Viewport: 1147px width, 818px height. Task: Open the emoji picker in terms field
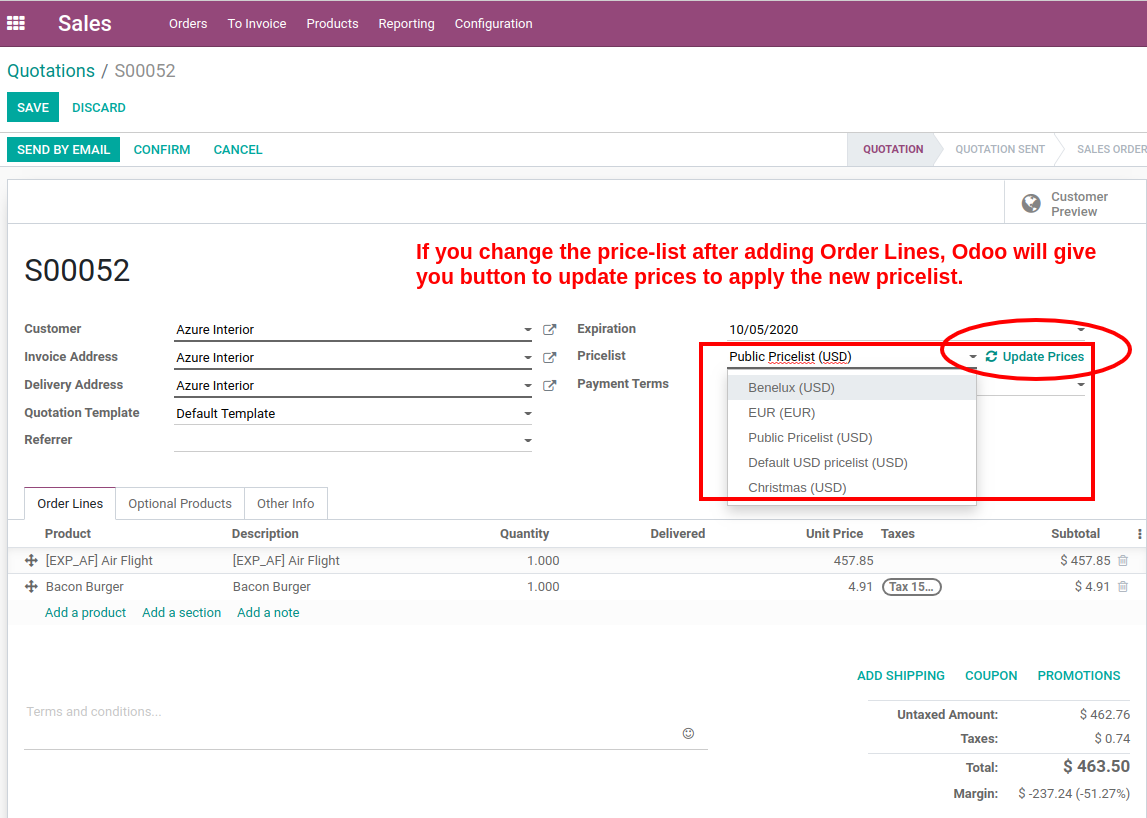[x=688, y=733]
